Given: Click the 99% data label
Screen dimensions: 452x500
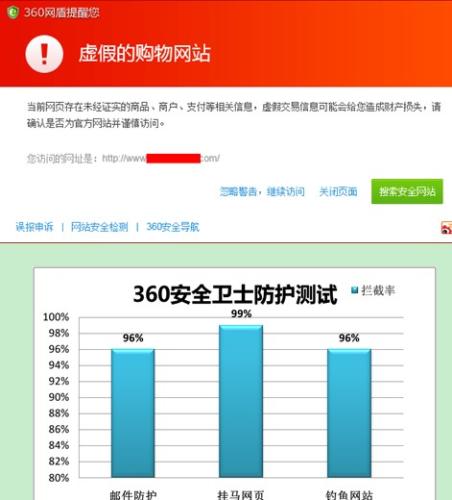Looking at the screenshot, I should tap(241, 314).
